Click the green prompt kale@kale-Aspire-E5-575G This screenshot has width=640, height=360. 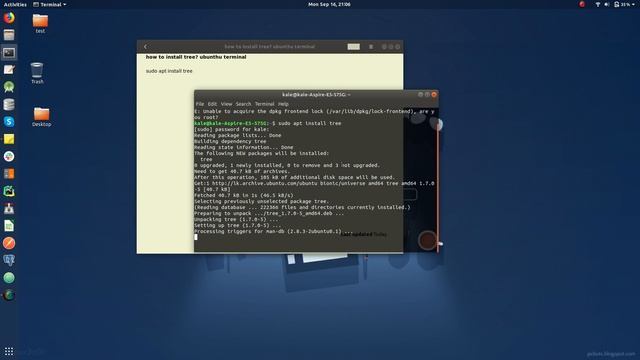pyautogui.click(x=231, y=123)
